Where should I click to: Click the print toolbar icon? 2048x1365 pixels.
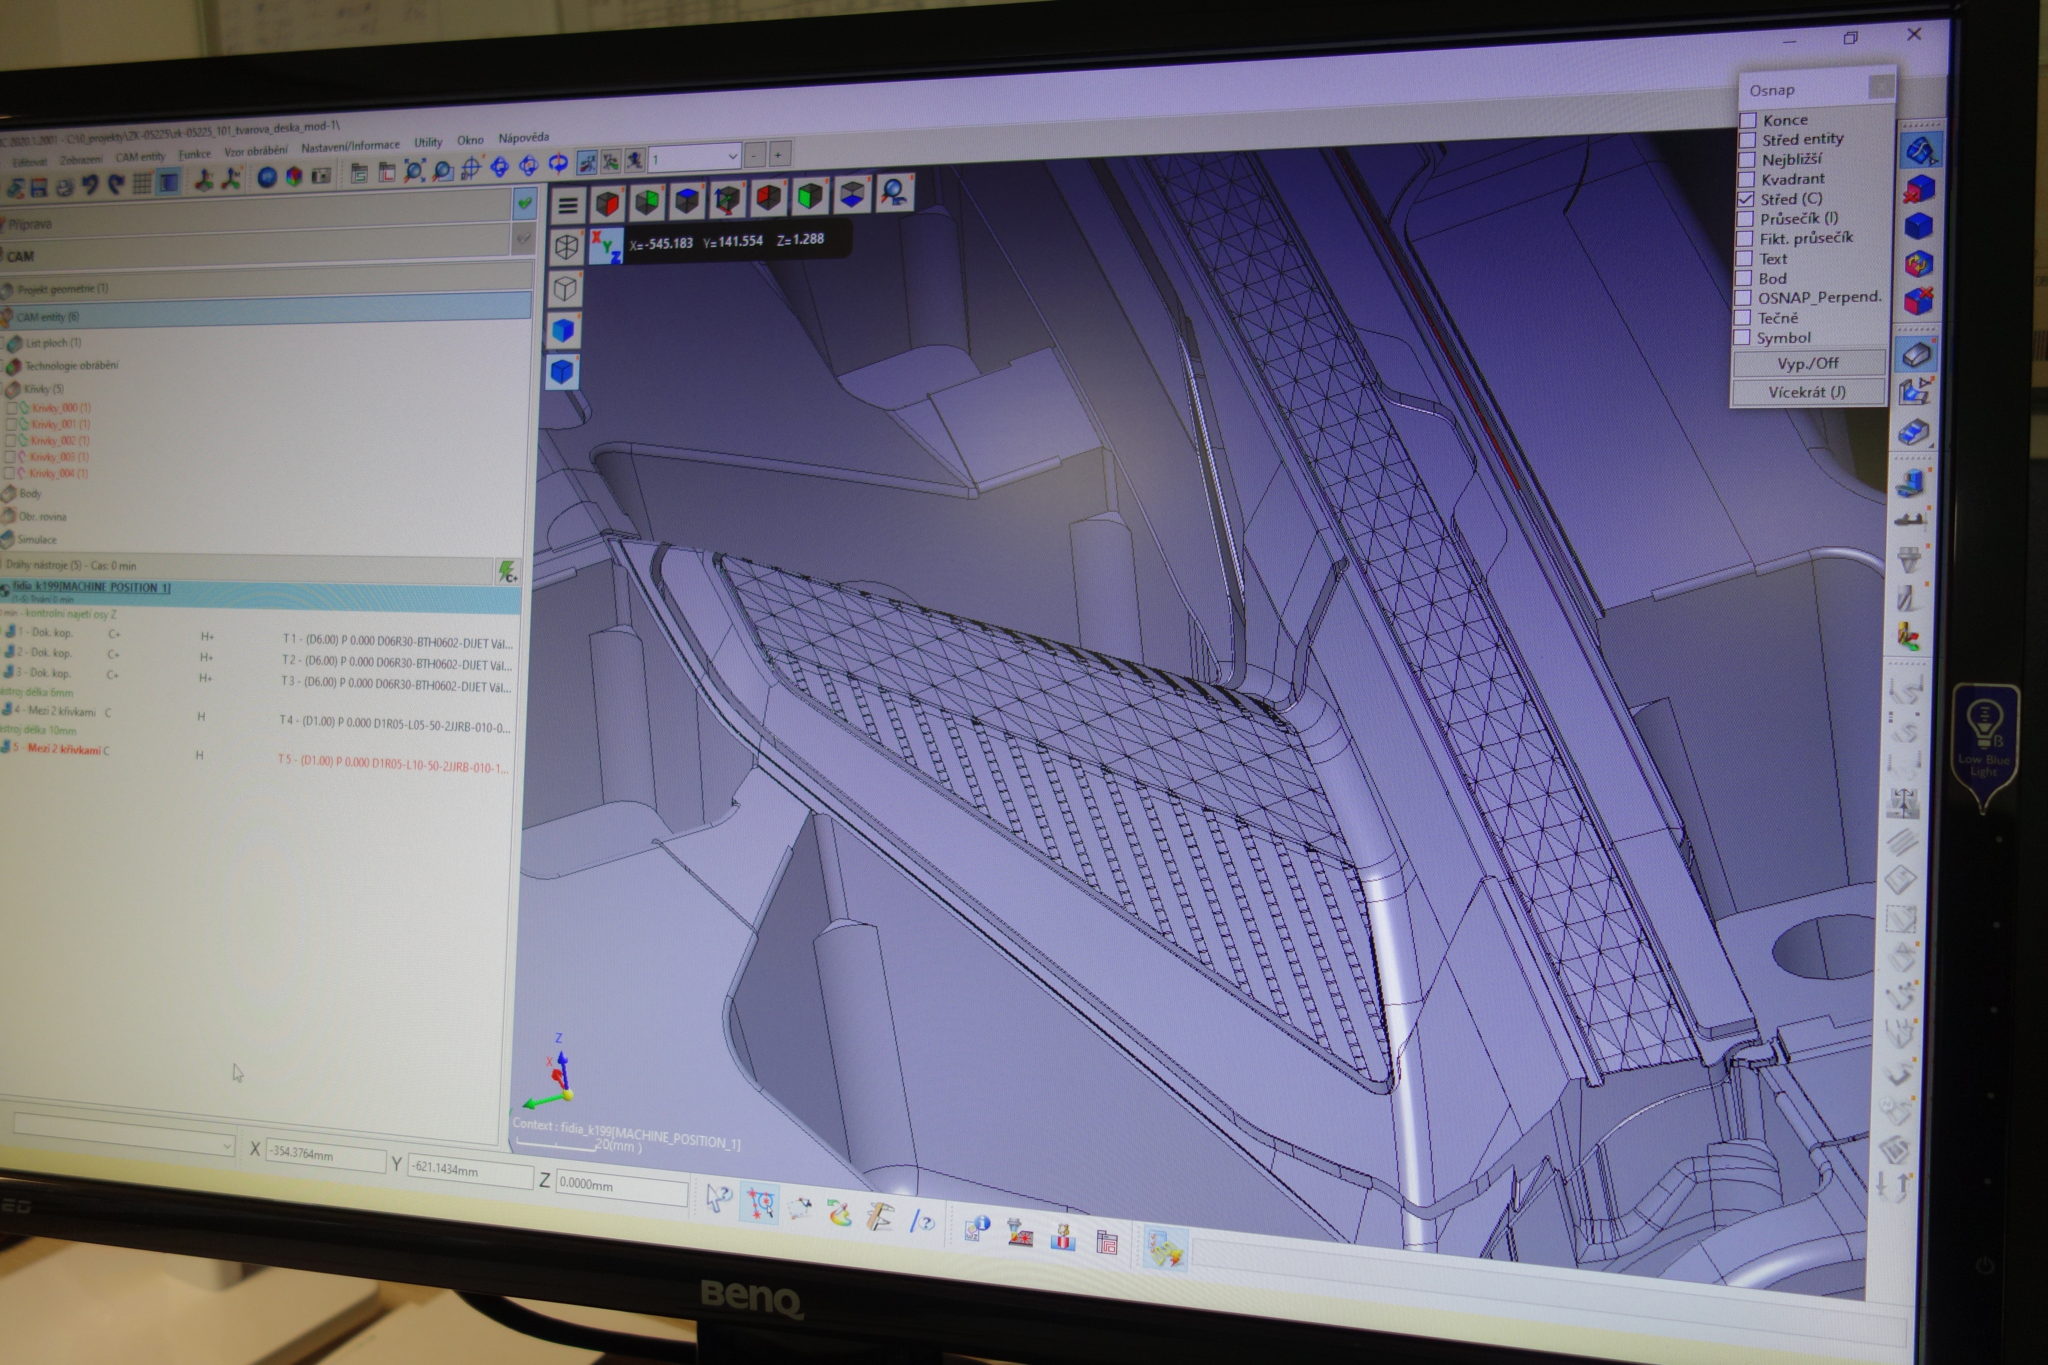(64, 187)
